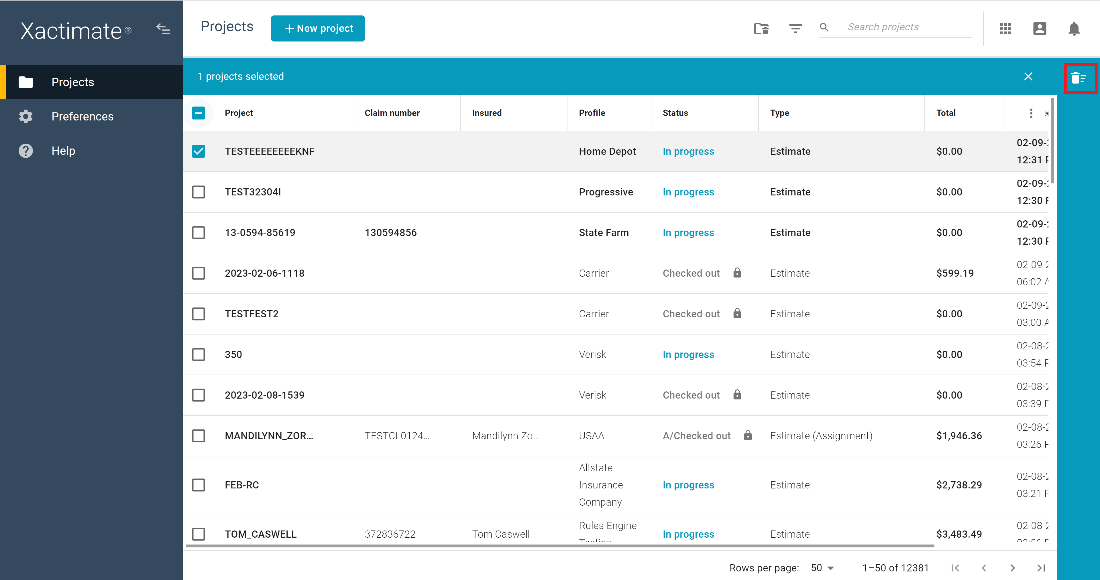Click claim number 130594856
This screenshot has width=1100, height=580.
[x=391, y=233]
